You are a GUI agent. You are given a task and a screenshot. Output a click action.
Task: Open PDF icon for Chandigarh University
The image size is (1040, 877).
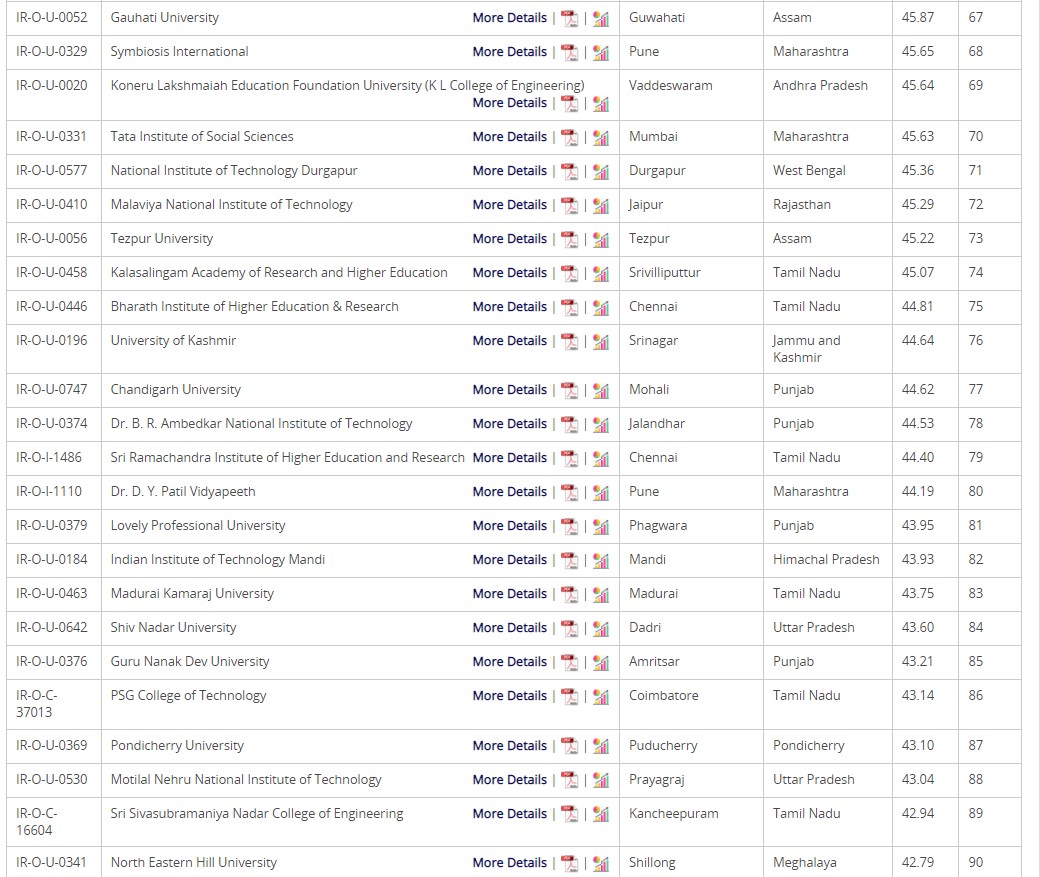click(569, 391)
